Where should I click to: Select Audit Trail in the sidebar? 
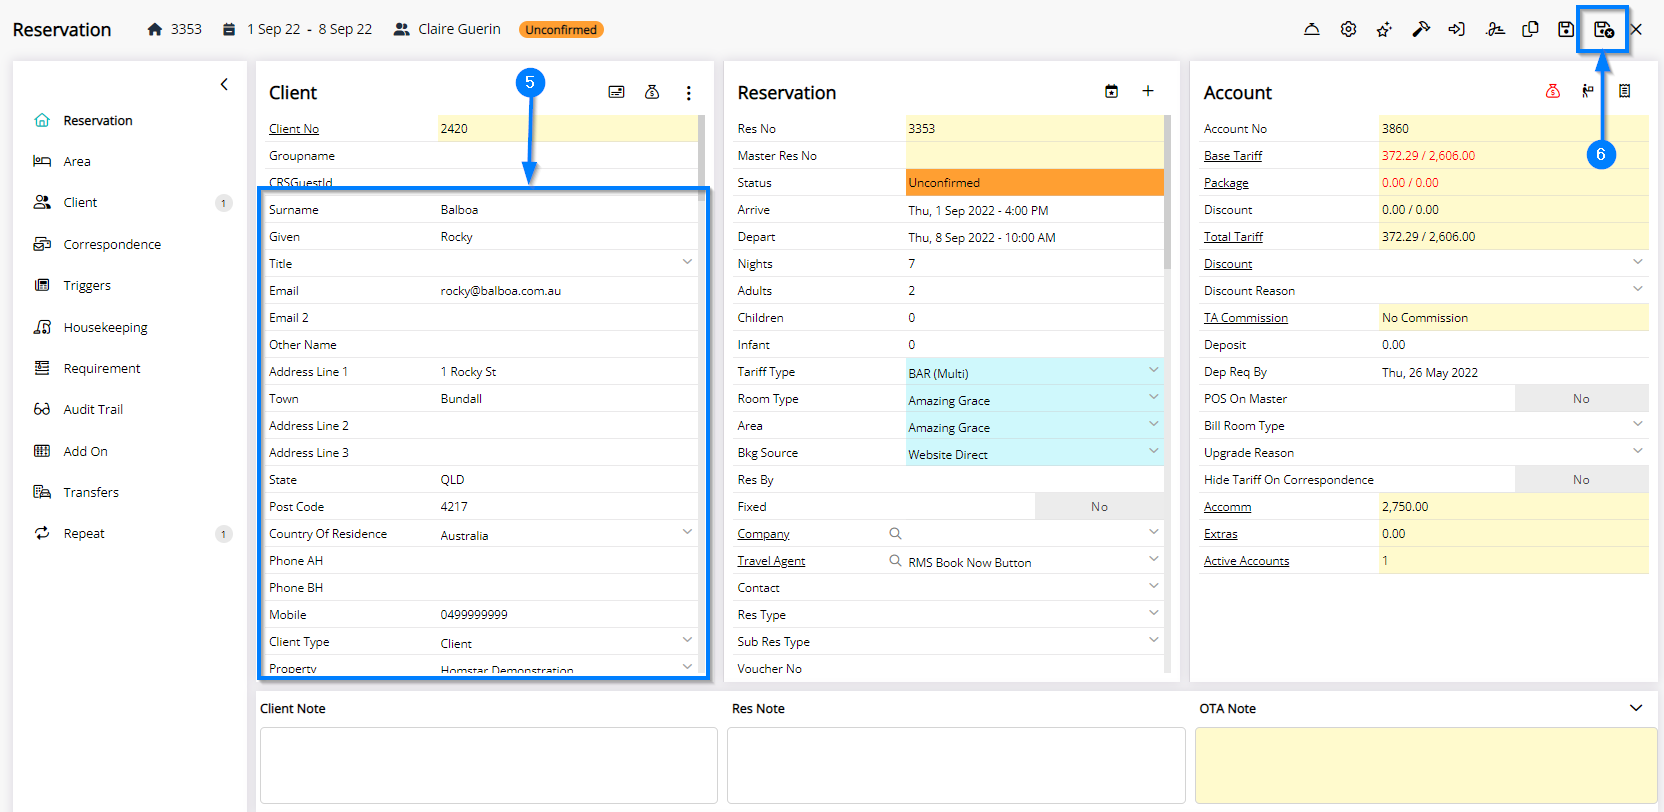tap(93, 409)
